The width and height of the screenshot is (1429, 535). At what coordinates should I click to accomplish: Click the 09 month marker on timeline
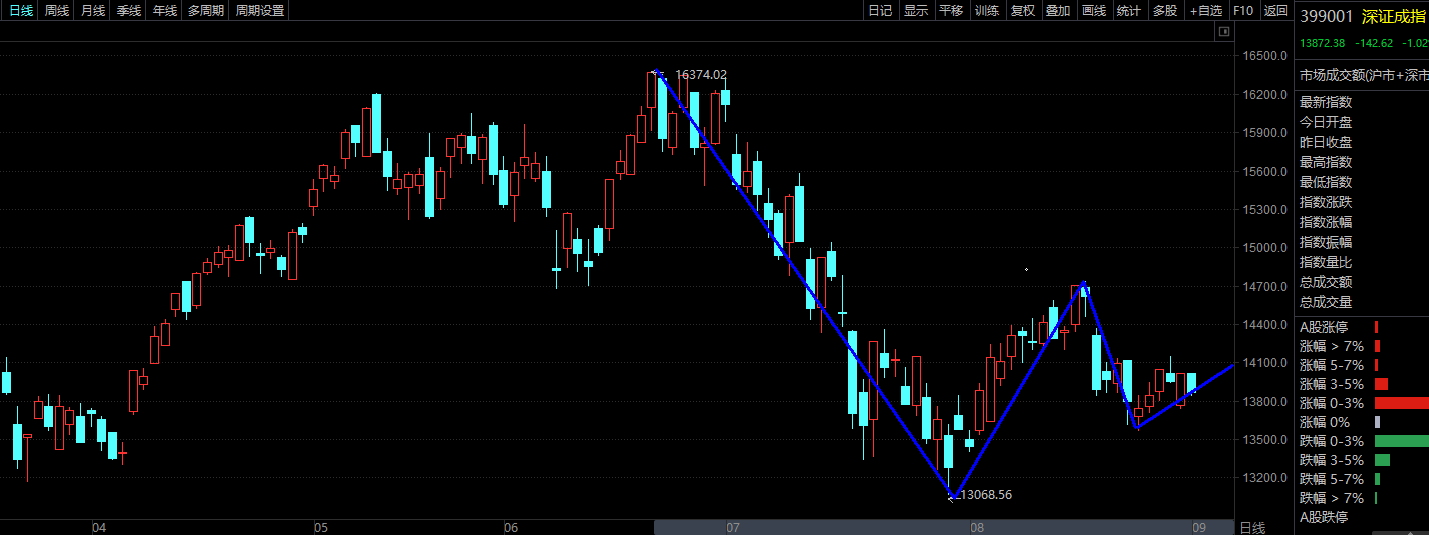coord(1199,527)
